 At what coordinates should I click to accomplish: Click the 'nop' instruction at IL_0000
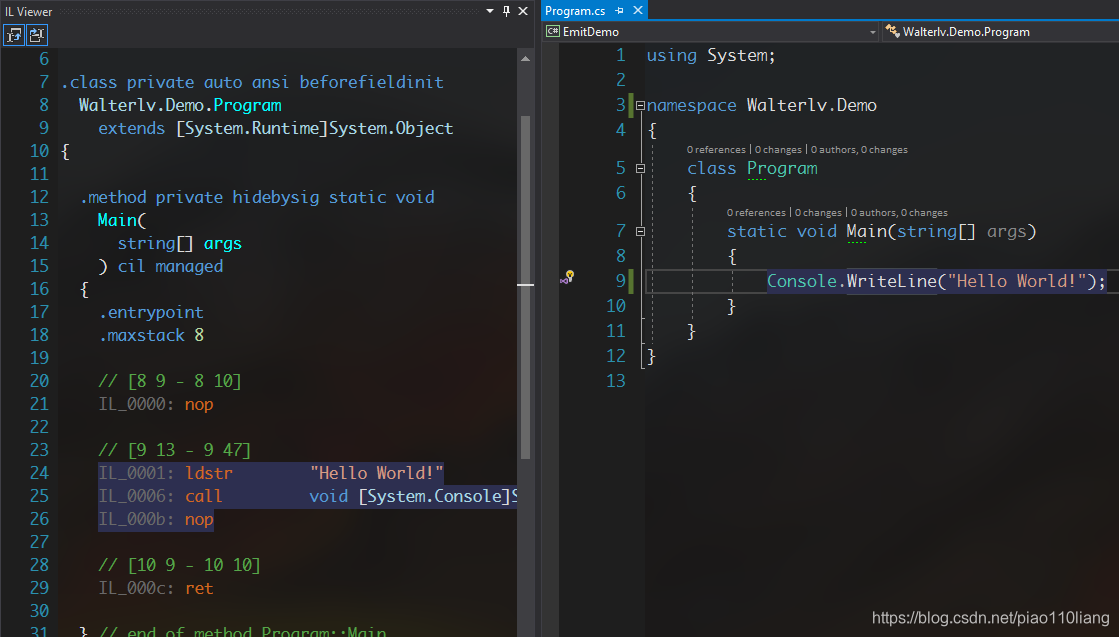[198, 404]
